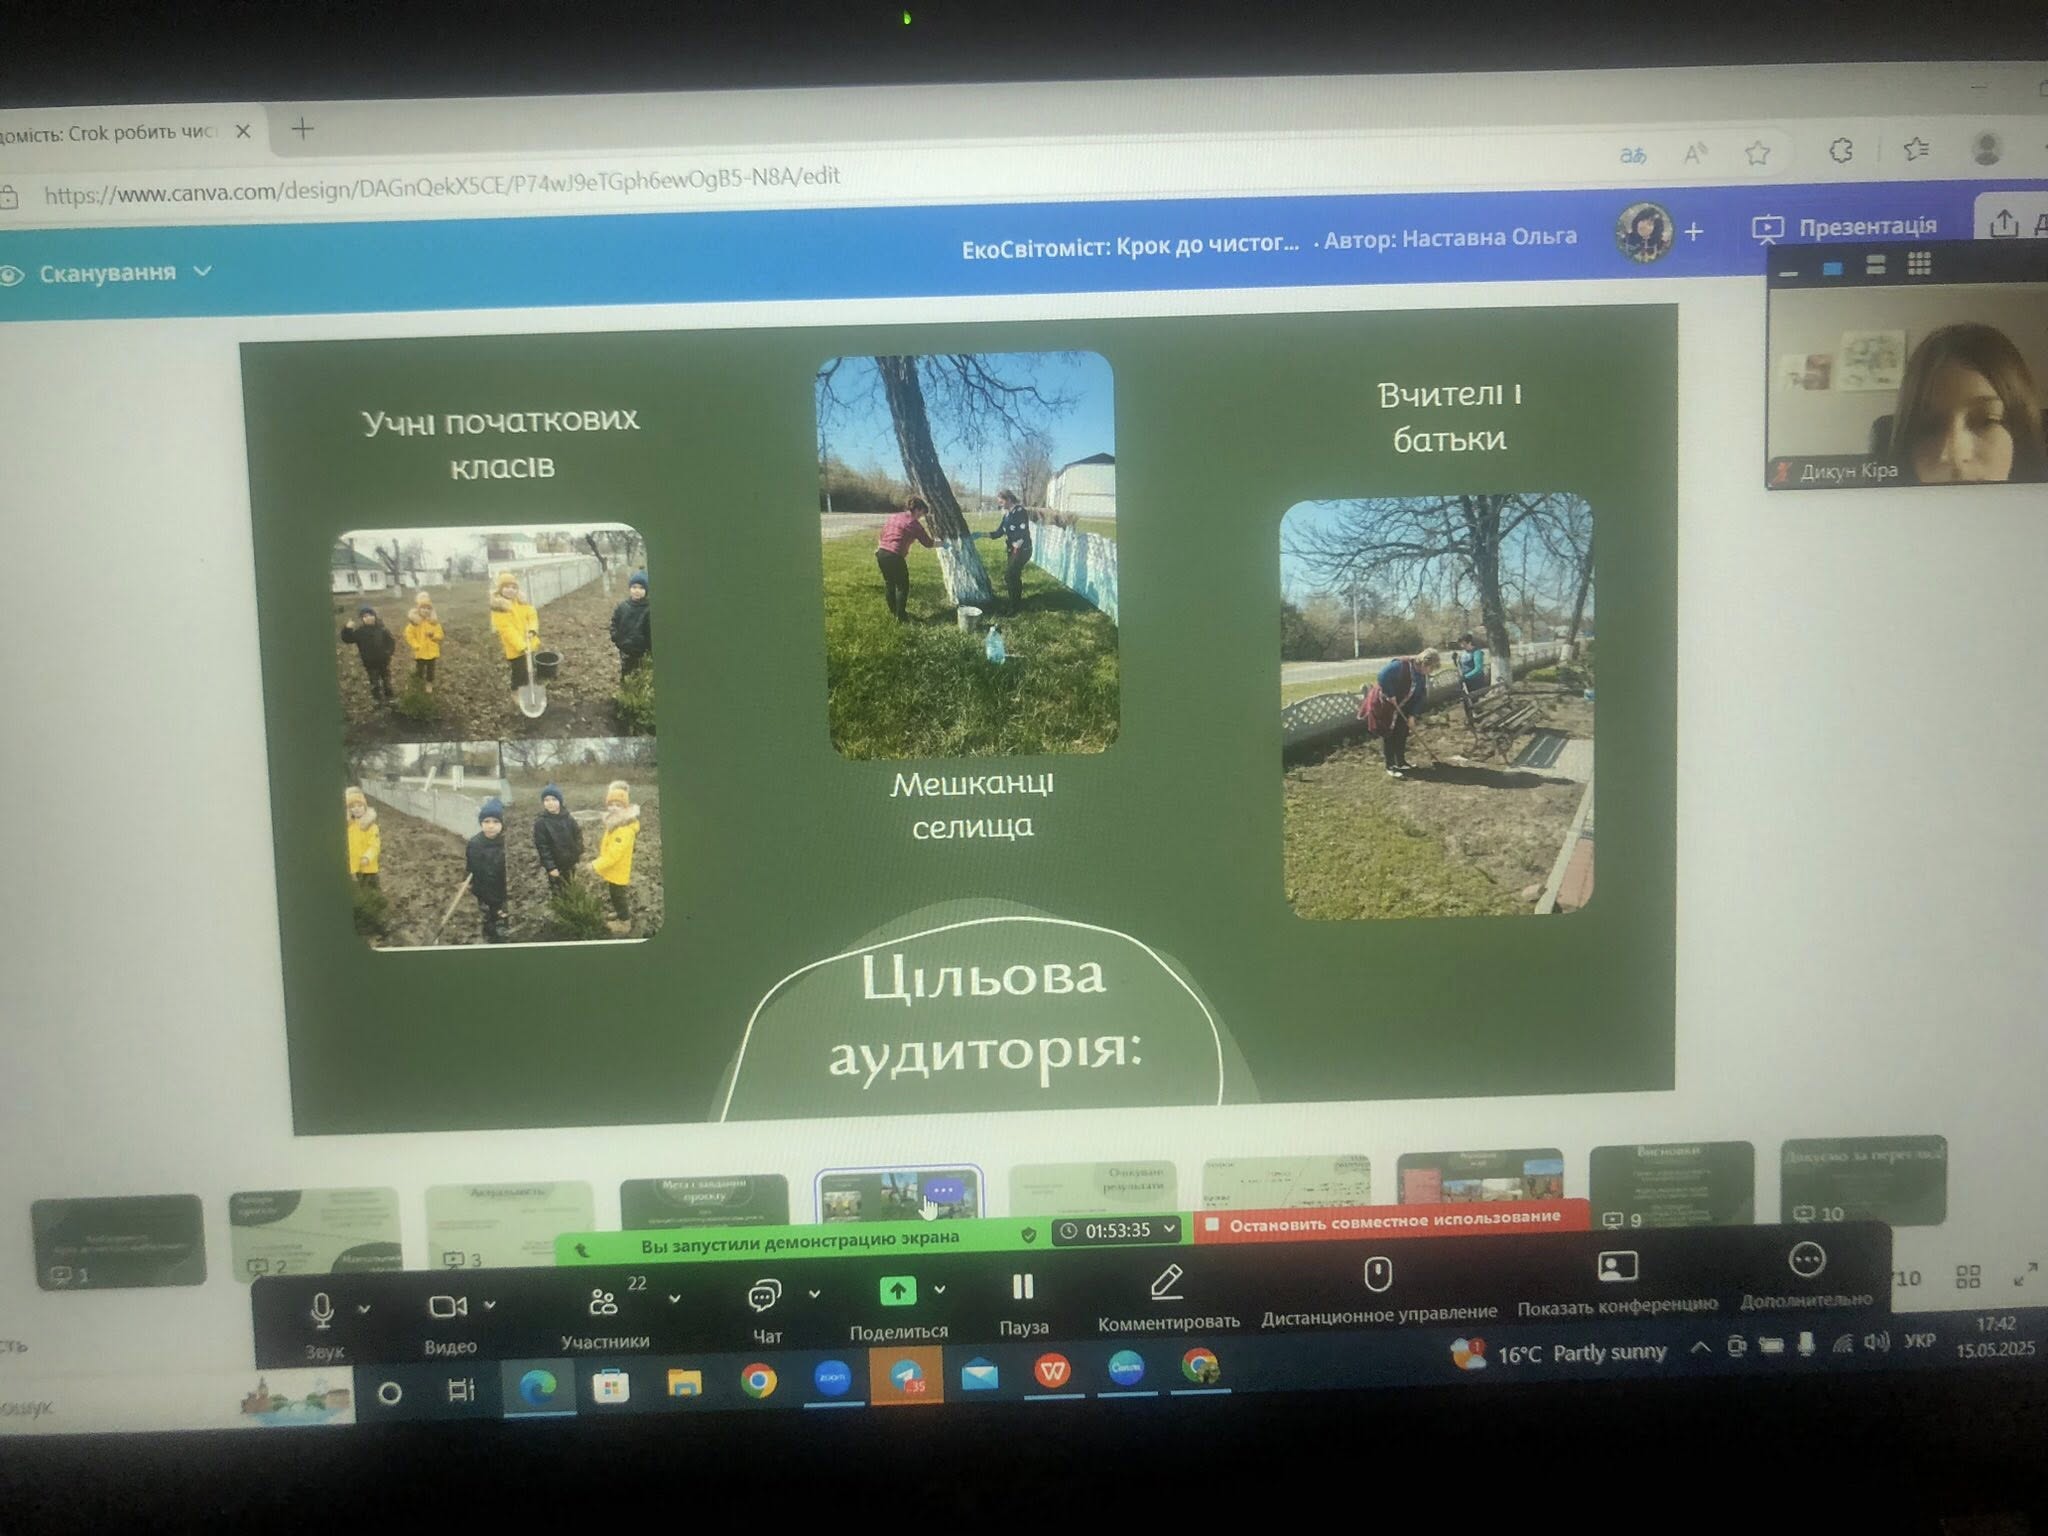Close the ЕкоСвітоміст browser tab
The image size is (2048, 1536).
coord(243,131)
